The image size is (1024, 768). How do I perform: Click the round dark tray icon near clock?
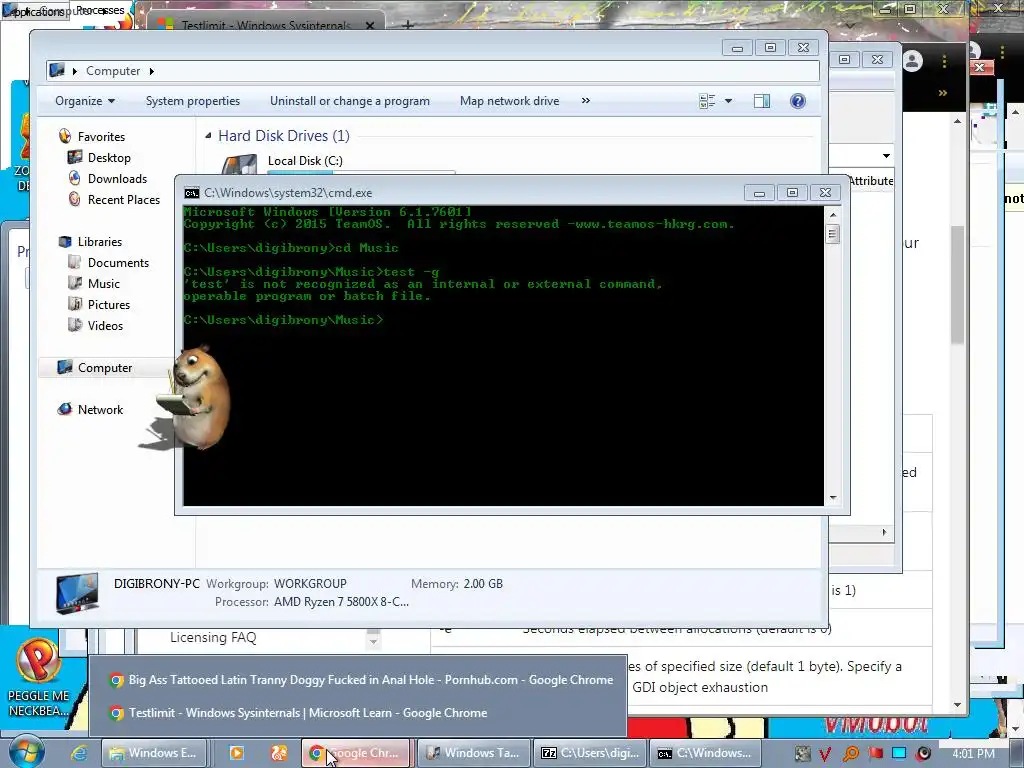click(x=923, y=754)
